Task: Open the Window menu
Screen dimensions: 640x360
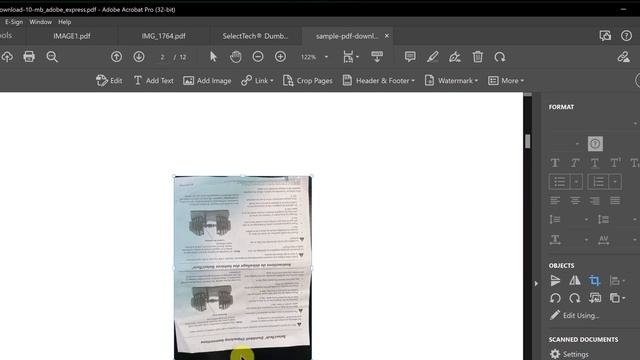Action: coord(40,22)
